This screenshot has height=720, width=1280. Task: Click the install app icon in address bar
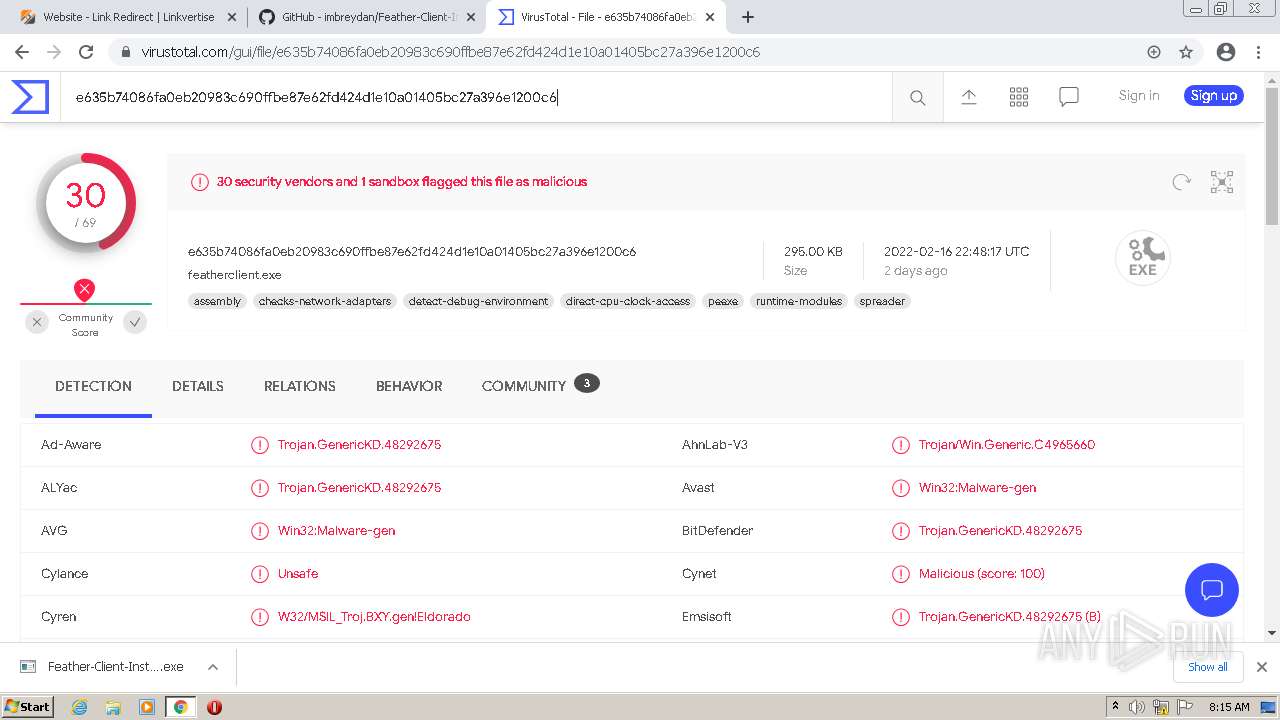click(1154, 52)
